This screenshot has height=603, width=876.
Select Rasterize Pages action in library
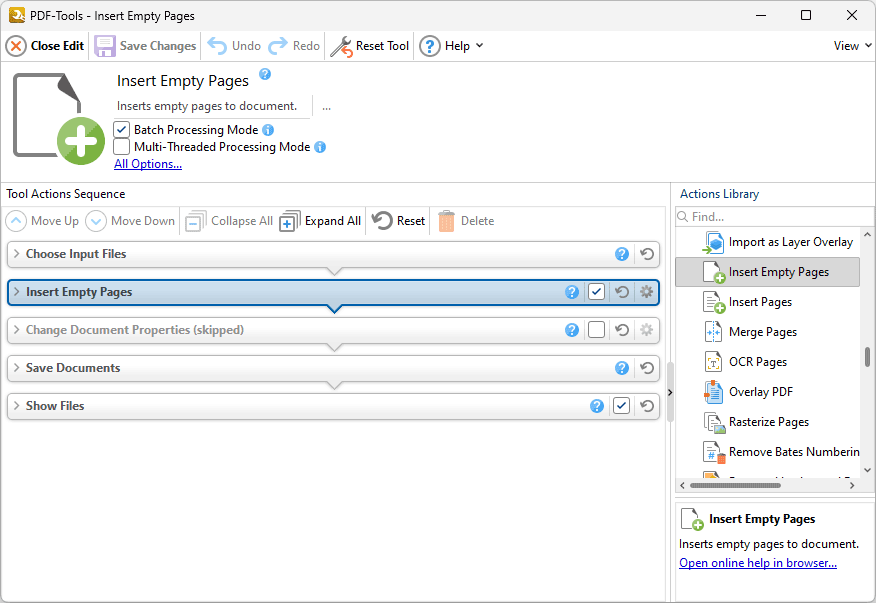(x=755, y=422)
